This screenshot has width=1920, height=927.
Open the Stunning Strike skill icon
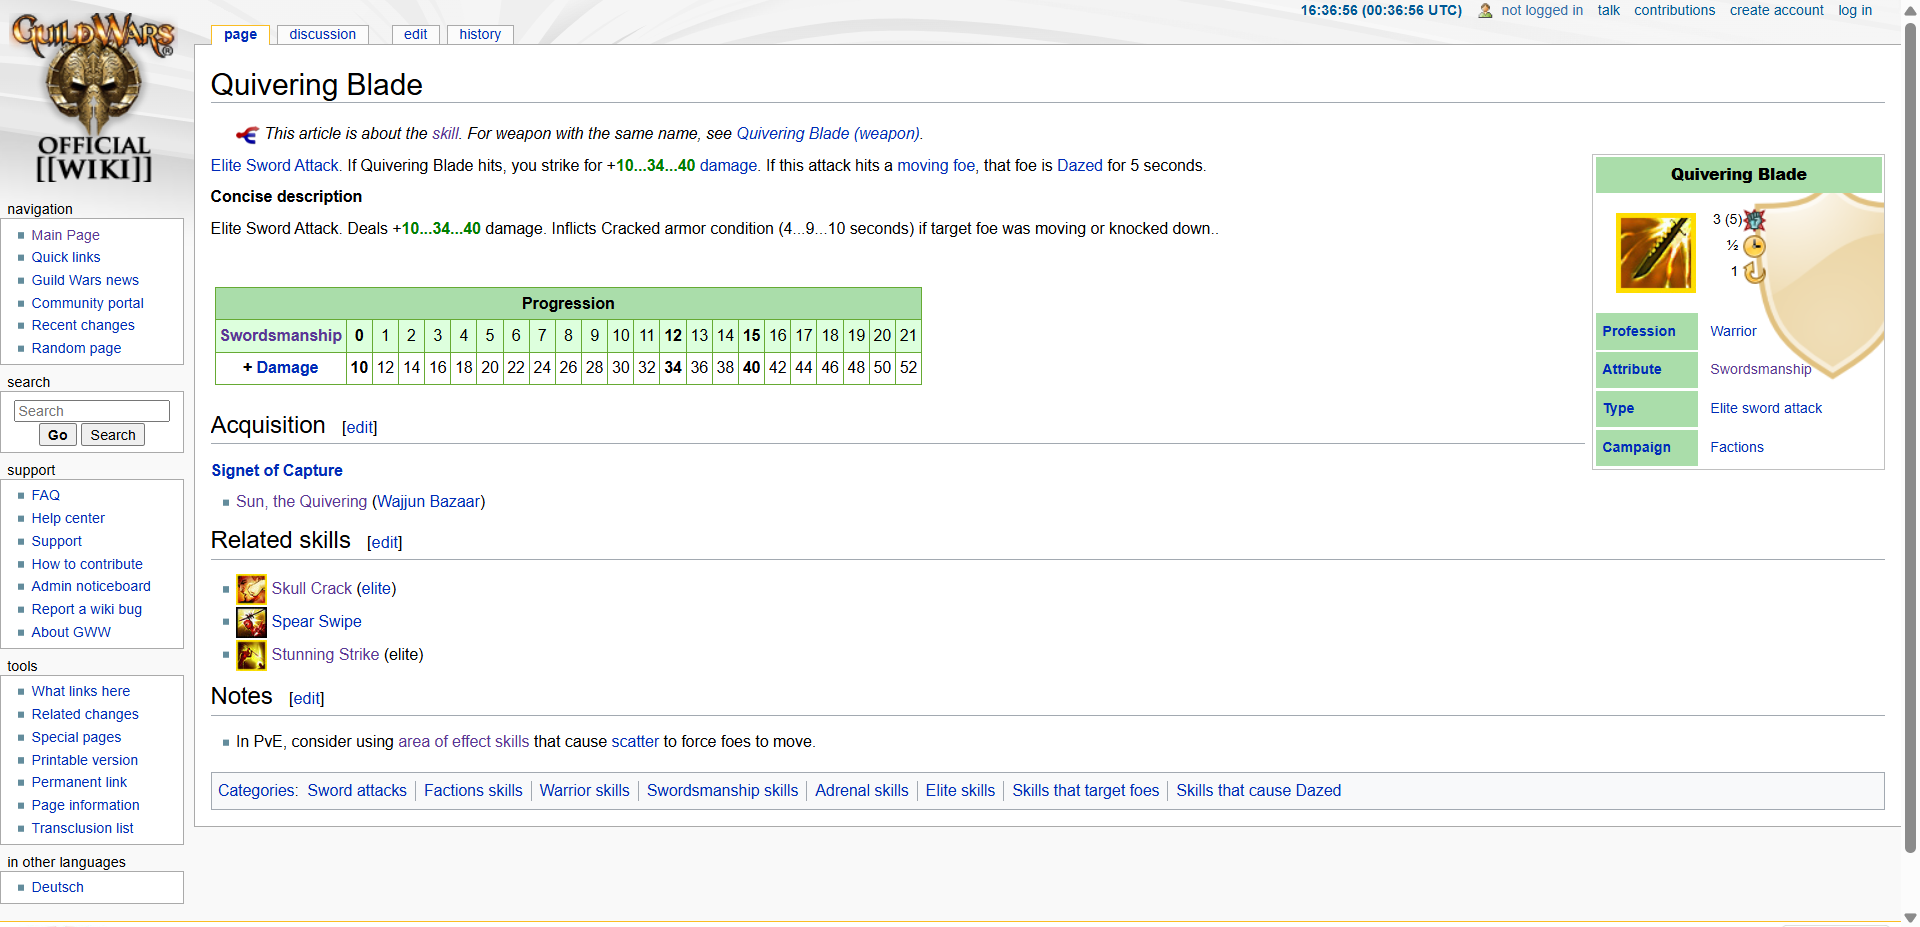[251, 655]
